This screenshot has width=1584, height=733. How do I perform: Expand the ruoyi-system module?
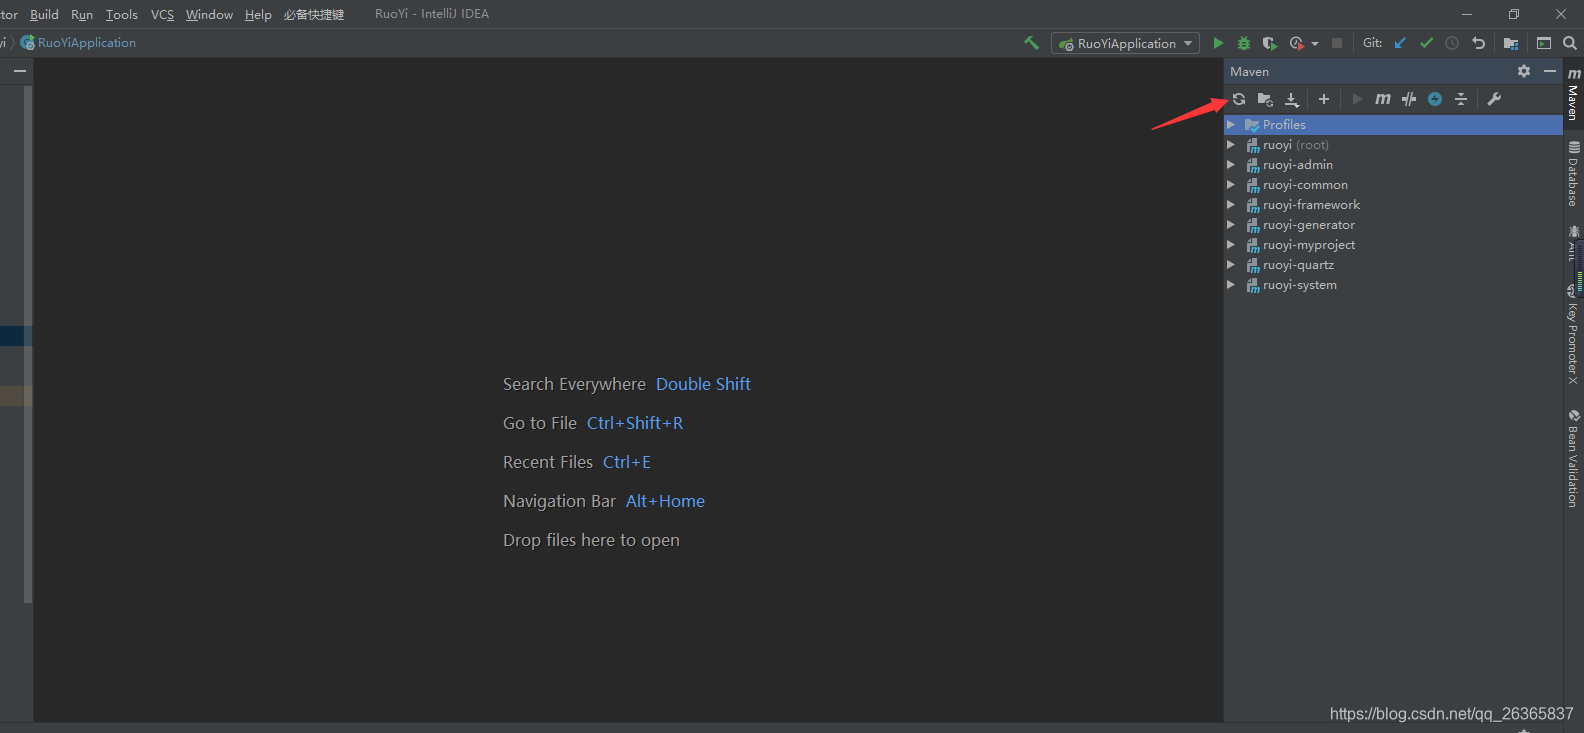1231,285
